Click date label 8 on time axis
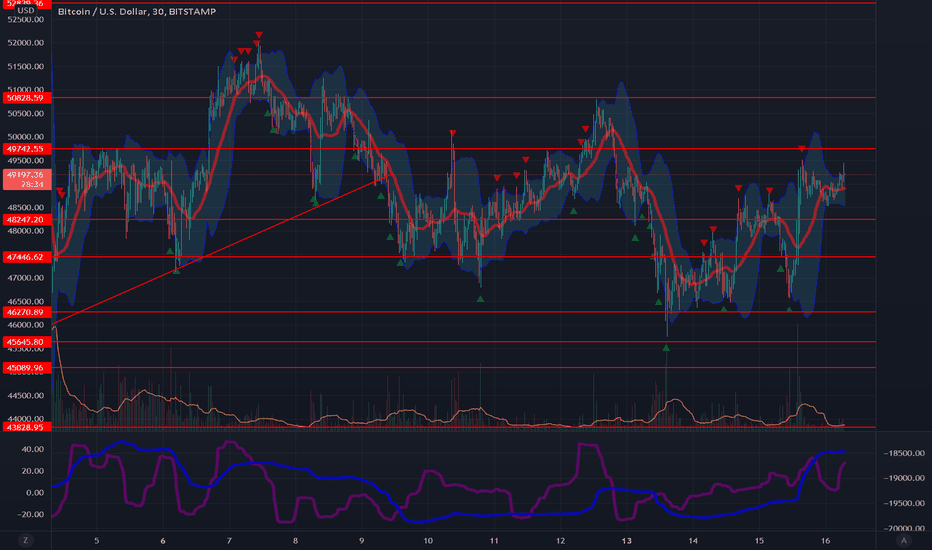 tap(295, 540)
